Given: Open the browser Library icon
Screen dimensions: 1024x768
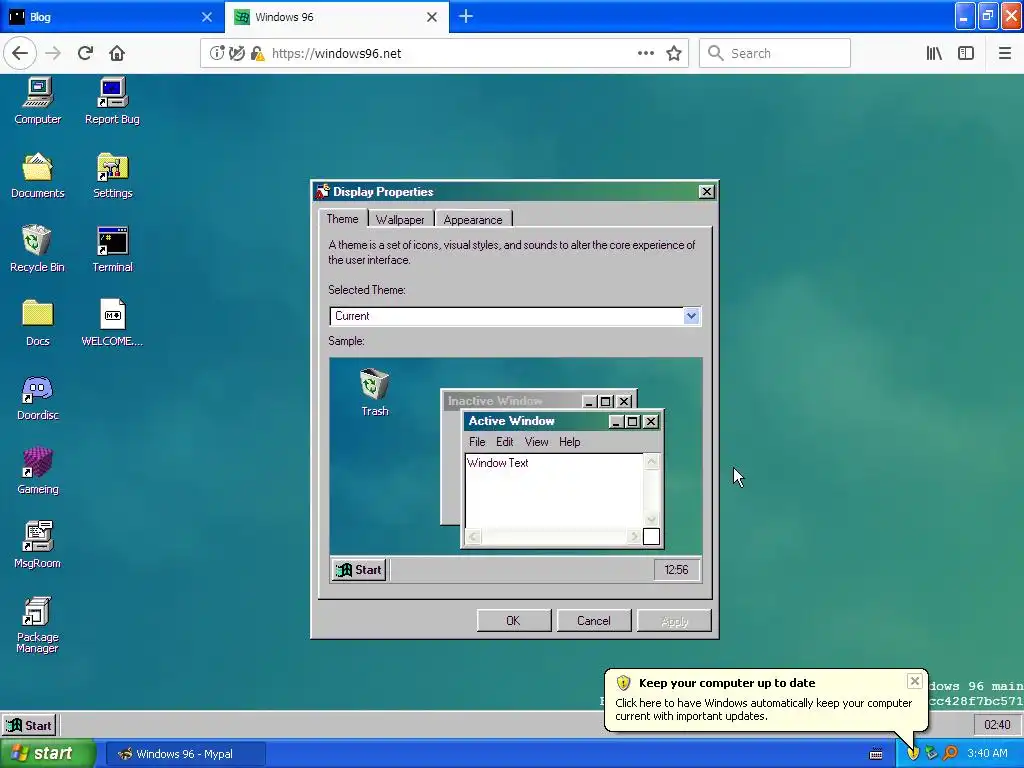Looking at the screenshot, I should [934, 53].
